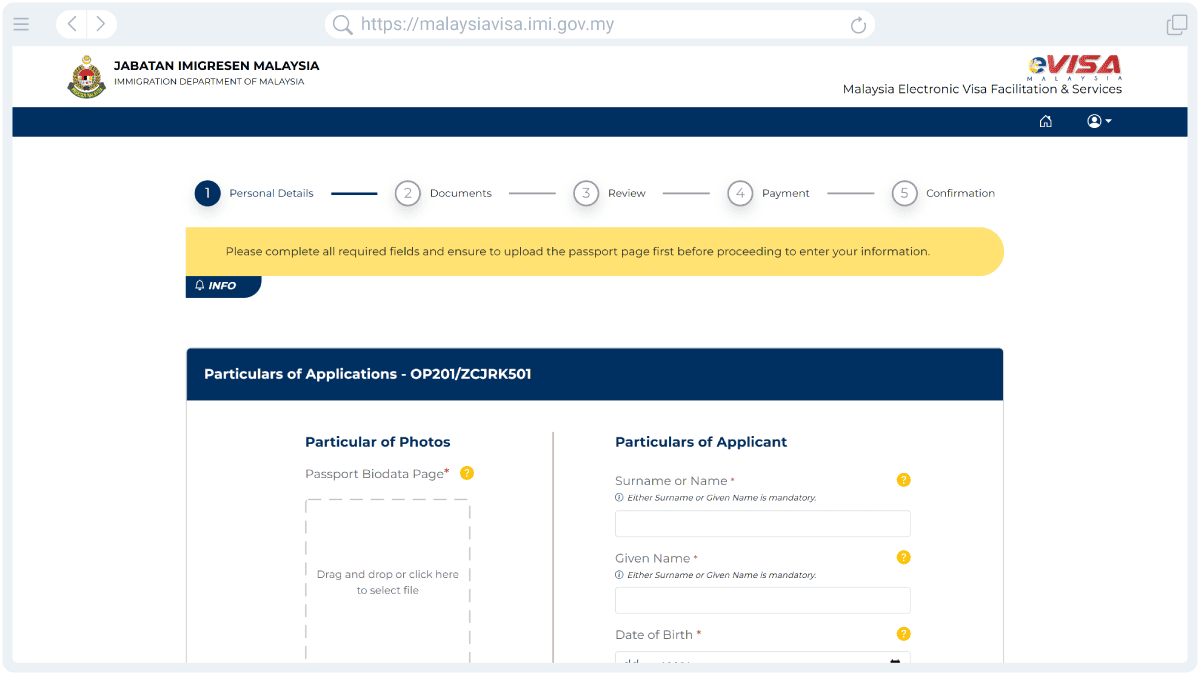This screenshot has width=1200, height=675.
Task: Expand the user account dropdown arrow
Action: [1108, 121]
